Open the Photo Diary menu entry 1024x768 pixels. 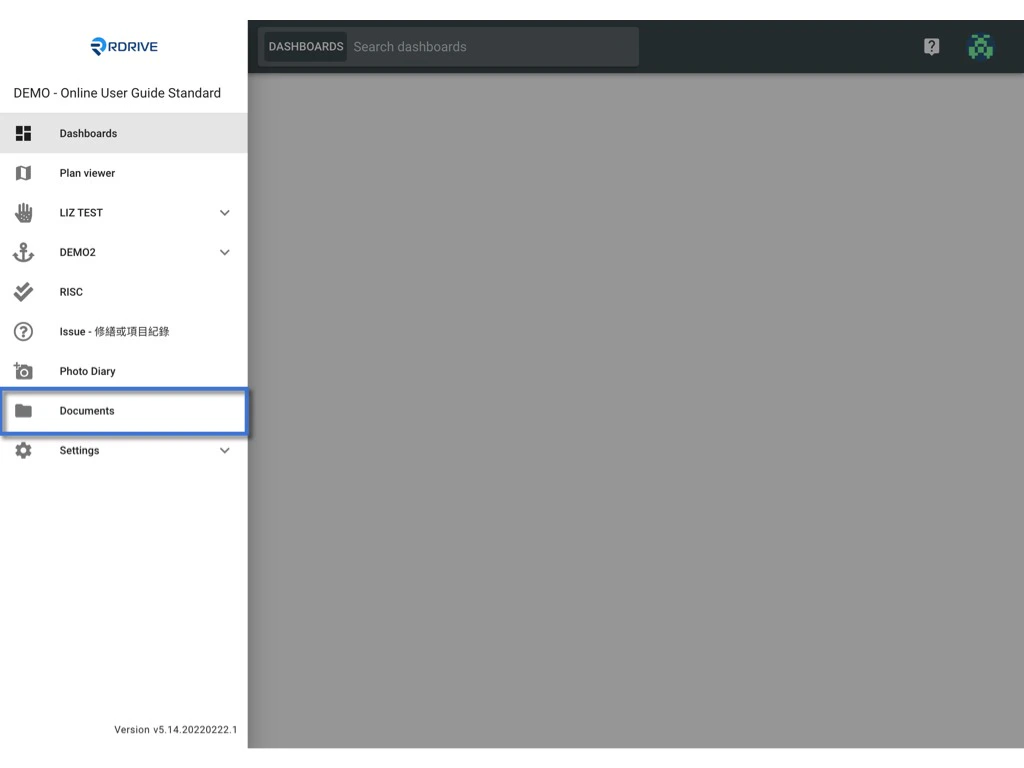(x=87, y=371)
